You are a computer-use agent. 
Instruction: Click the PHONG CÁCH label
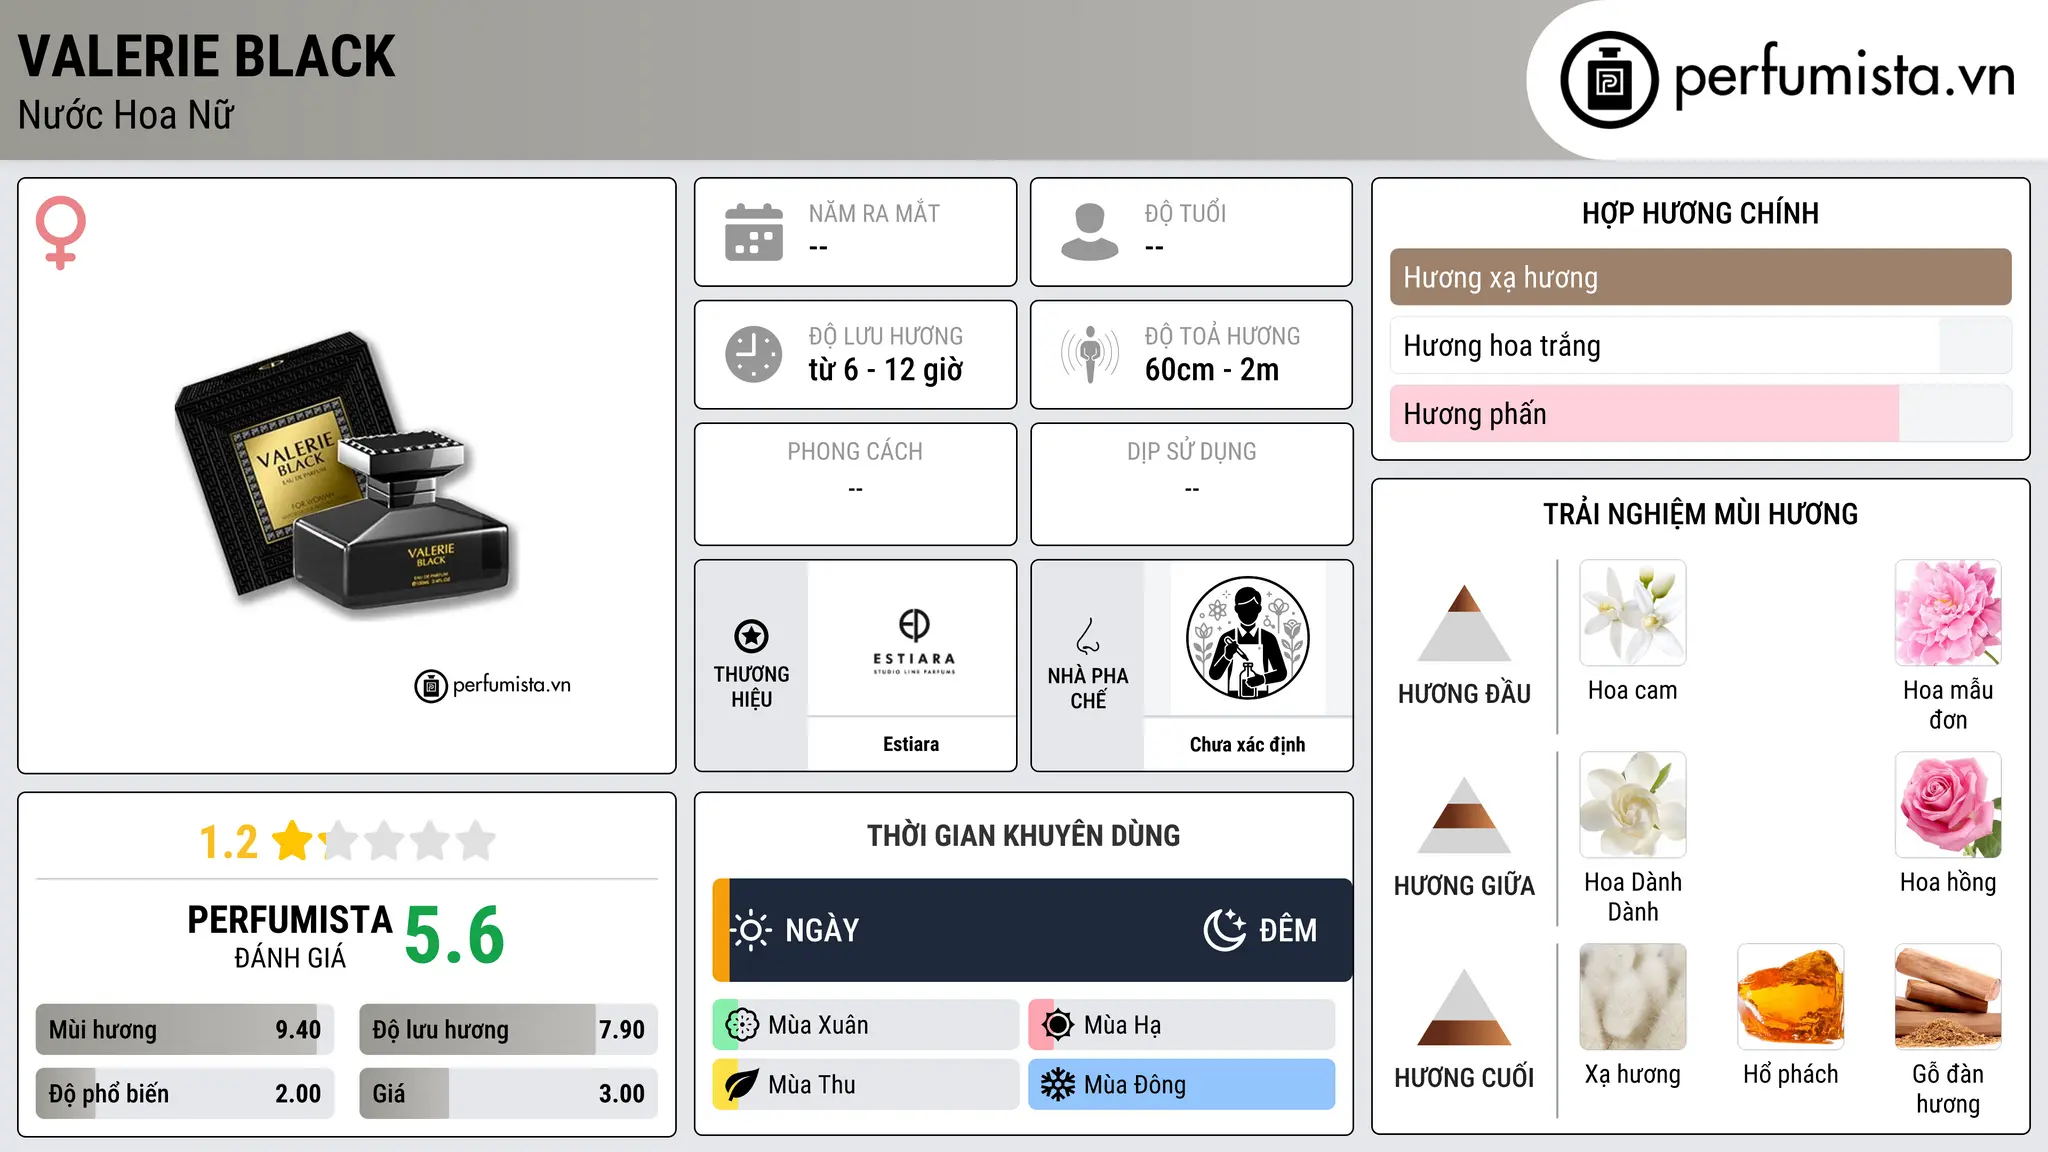[855, 452]
